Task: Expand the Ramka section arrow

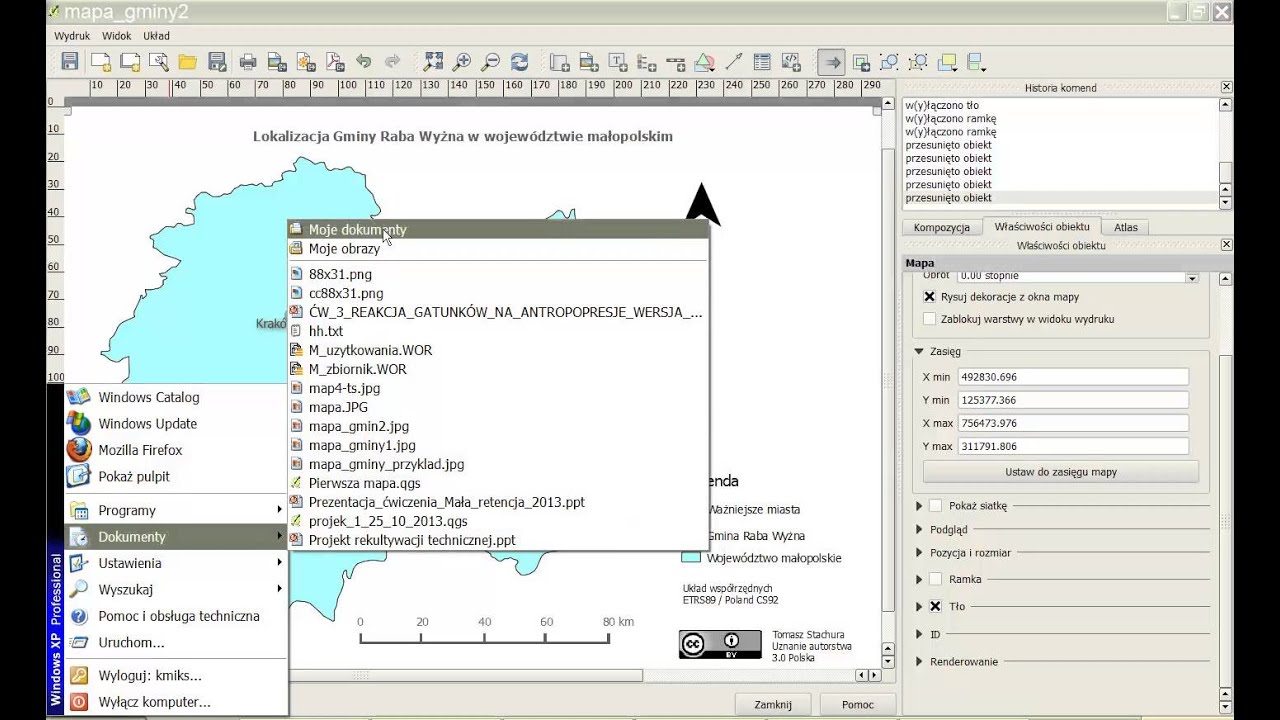Action: coord(919,579)
